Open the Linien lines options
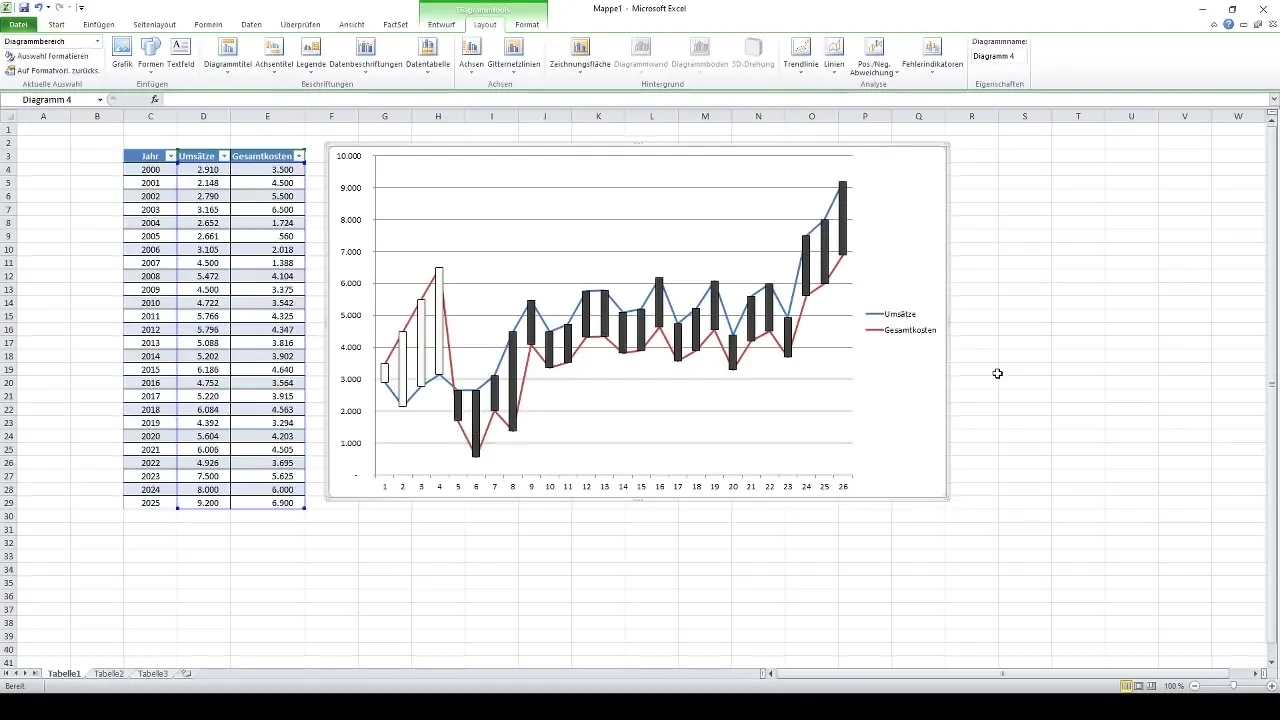 click(x=834, y=56)
